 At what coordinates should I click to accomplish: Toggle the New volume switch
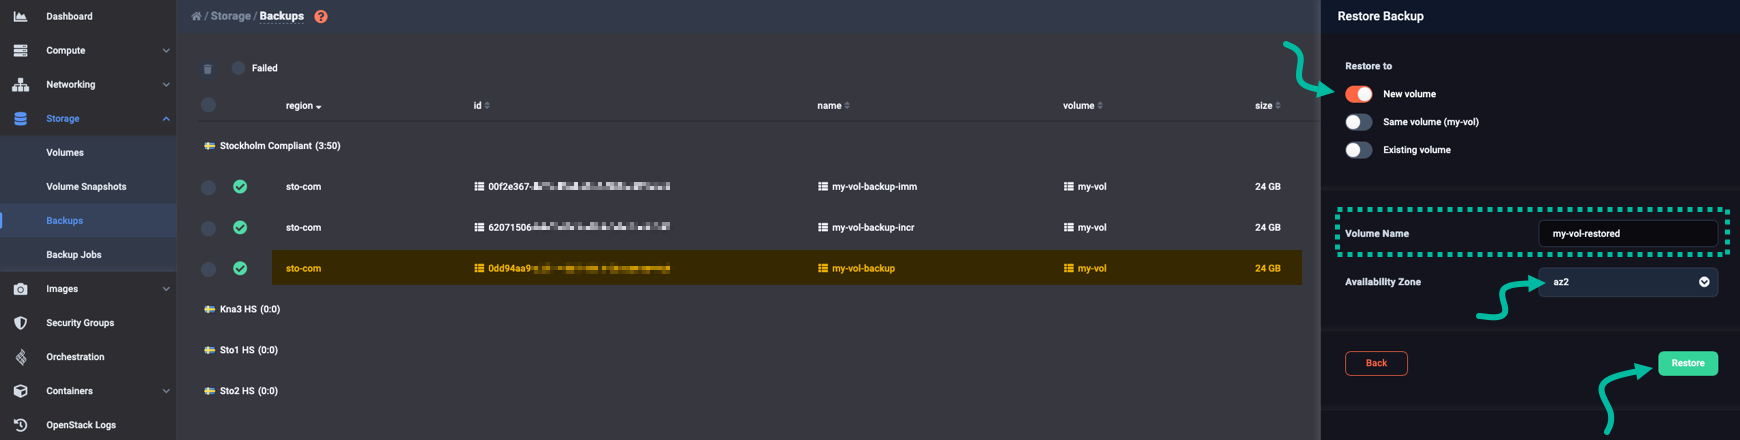point(1358,94)
